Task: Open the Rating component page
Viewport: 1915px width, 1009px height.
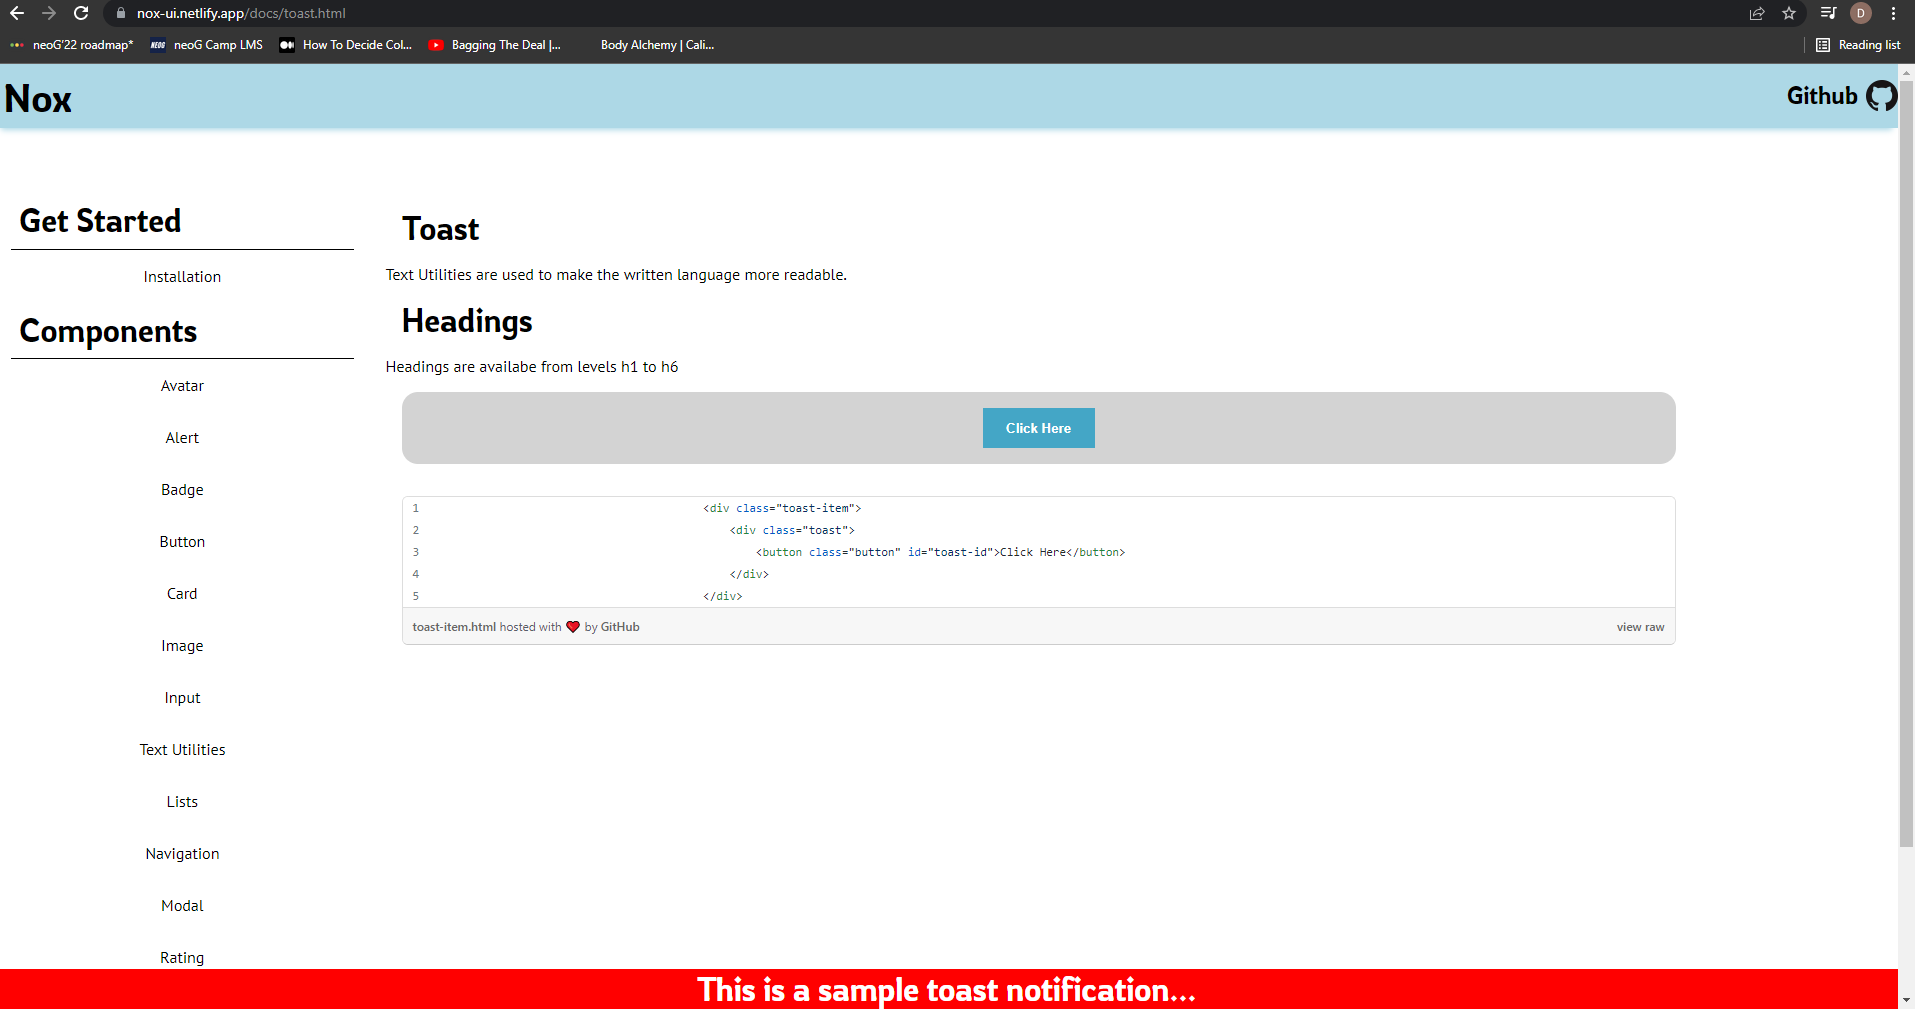Action: [182, 958]
